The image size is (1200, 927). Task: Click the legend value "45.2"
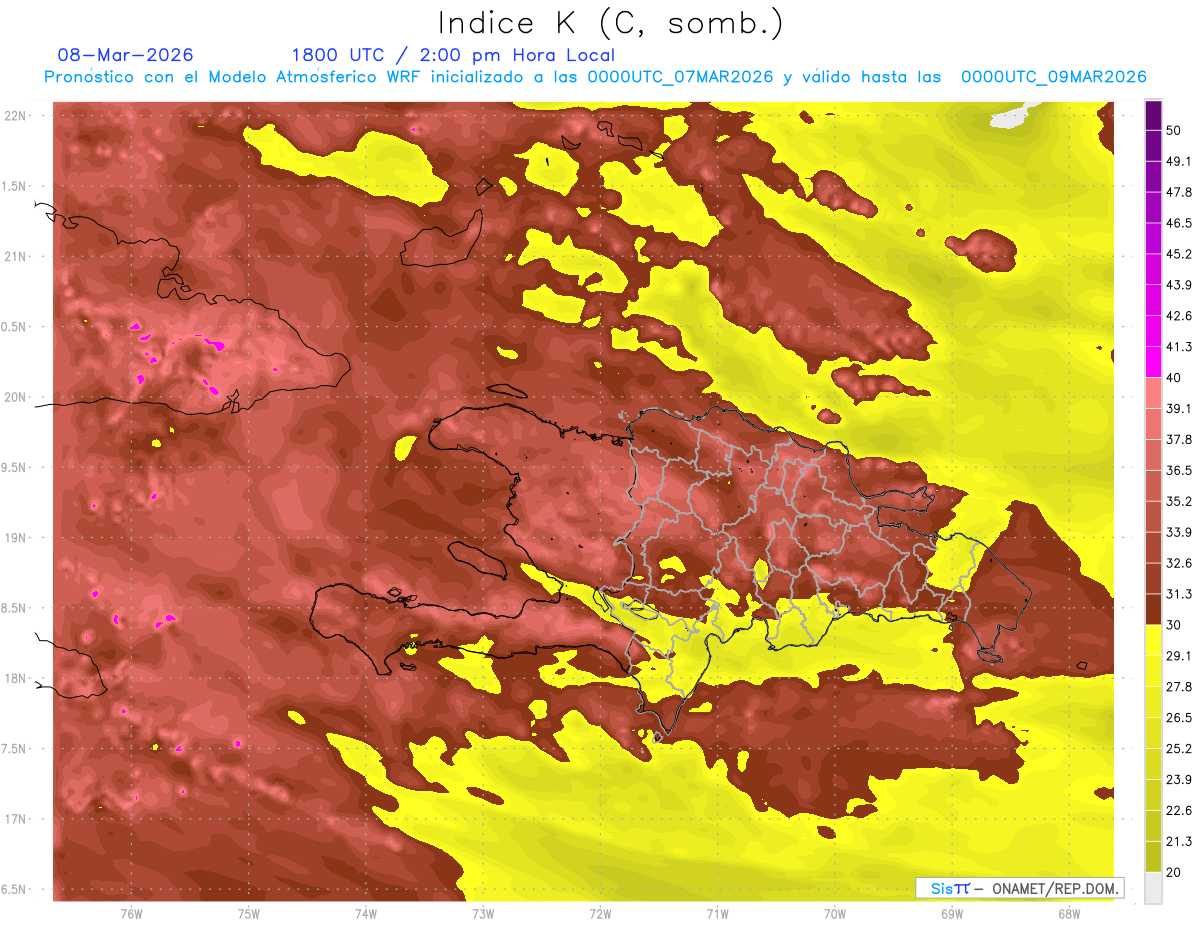pos(1179,254)
